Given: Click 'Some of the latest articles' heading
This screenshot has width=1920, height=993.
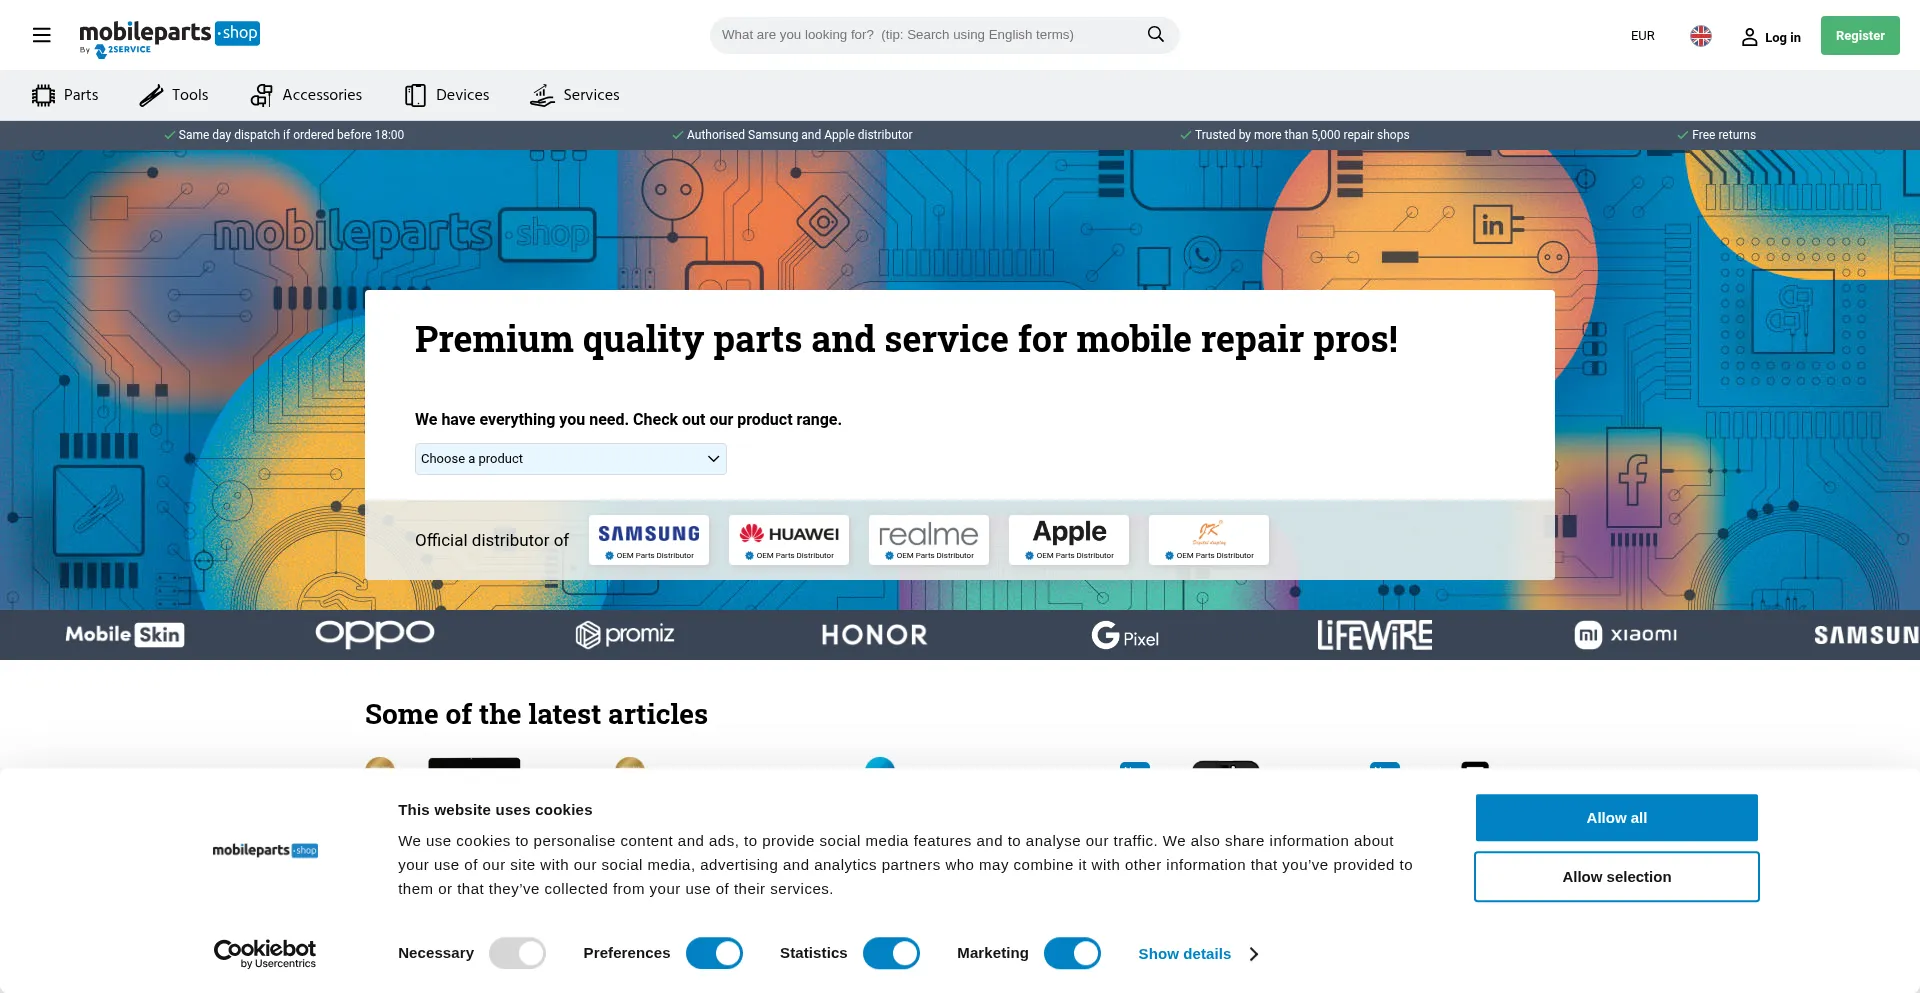Looking at the screenshot, I should (536, 714).
